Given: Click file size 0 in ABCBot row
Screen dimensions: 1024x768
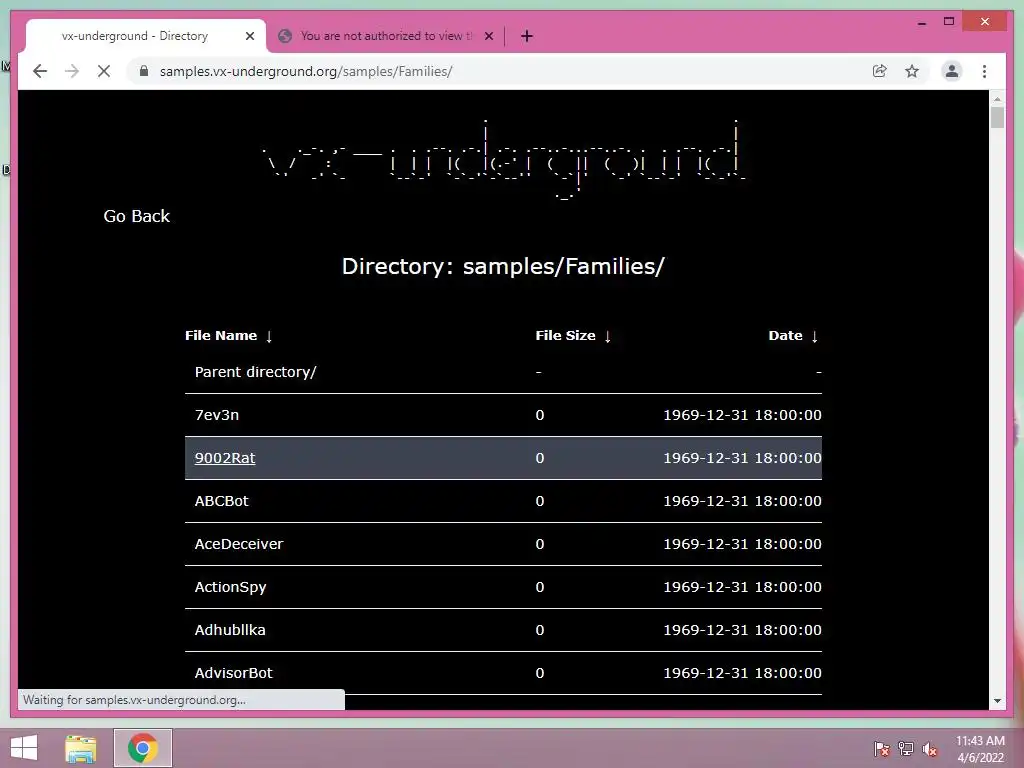Looking at the screenshot, I should coord(539,501).
